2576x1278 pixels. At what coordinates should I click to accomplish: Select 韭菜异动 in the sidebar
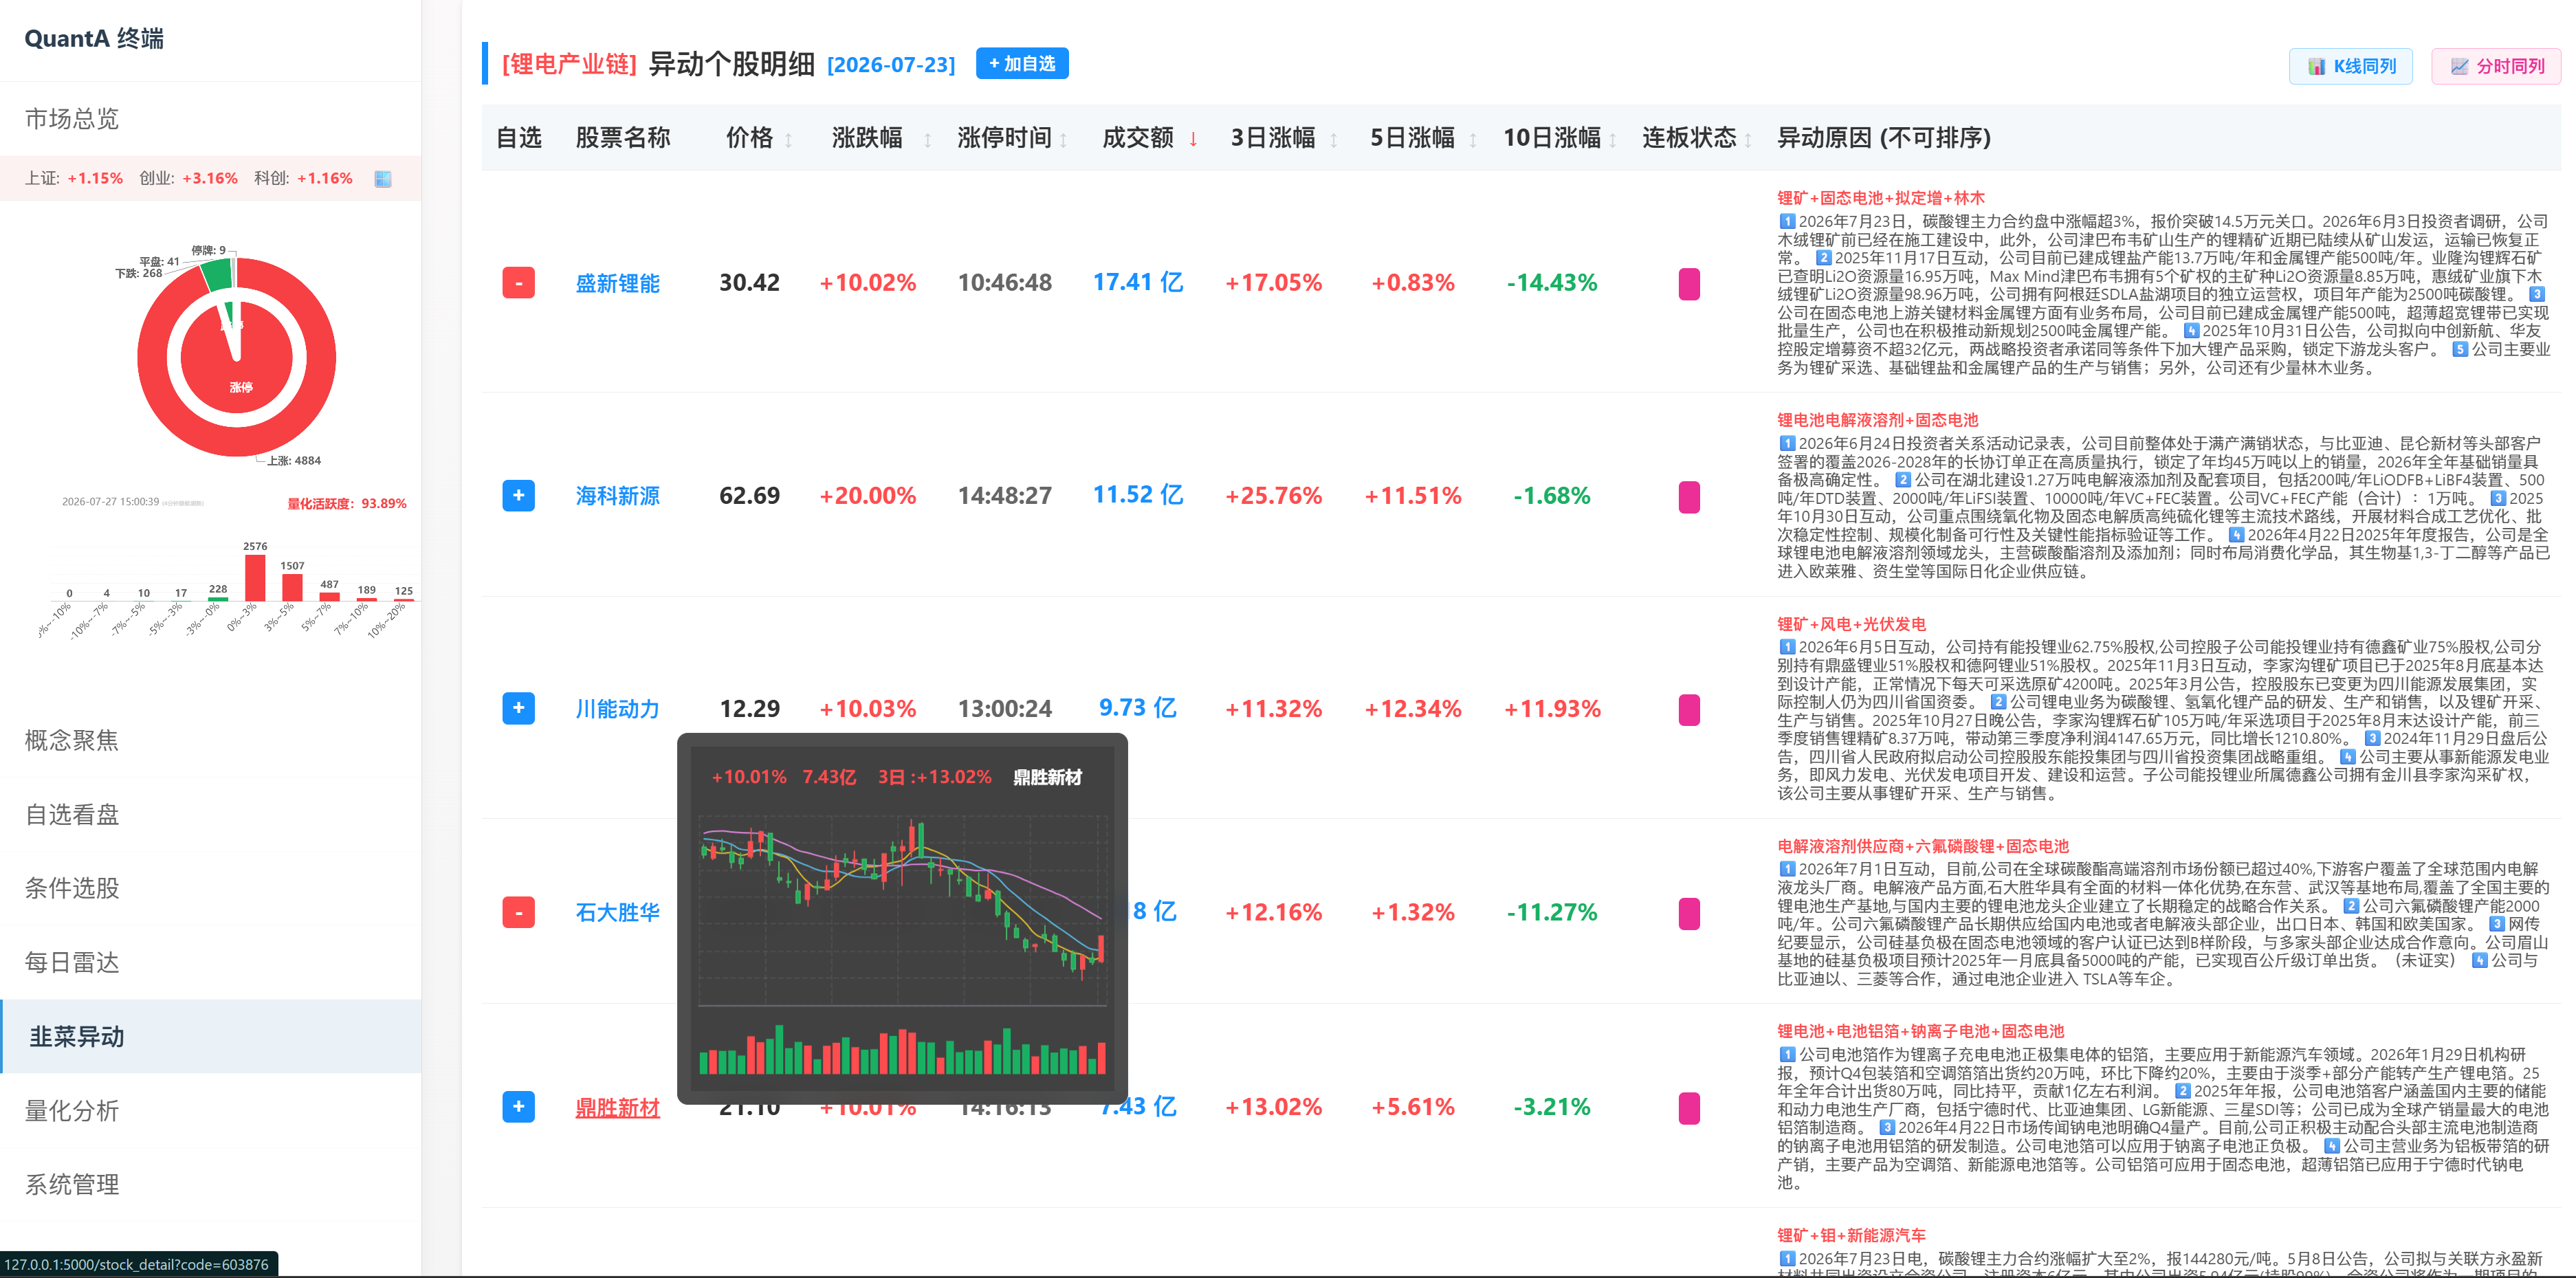(x=210, y=1036)
